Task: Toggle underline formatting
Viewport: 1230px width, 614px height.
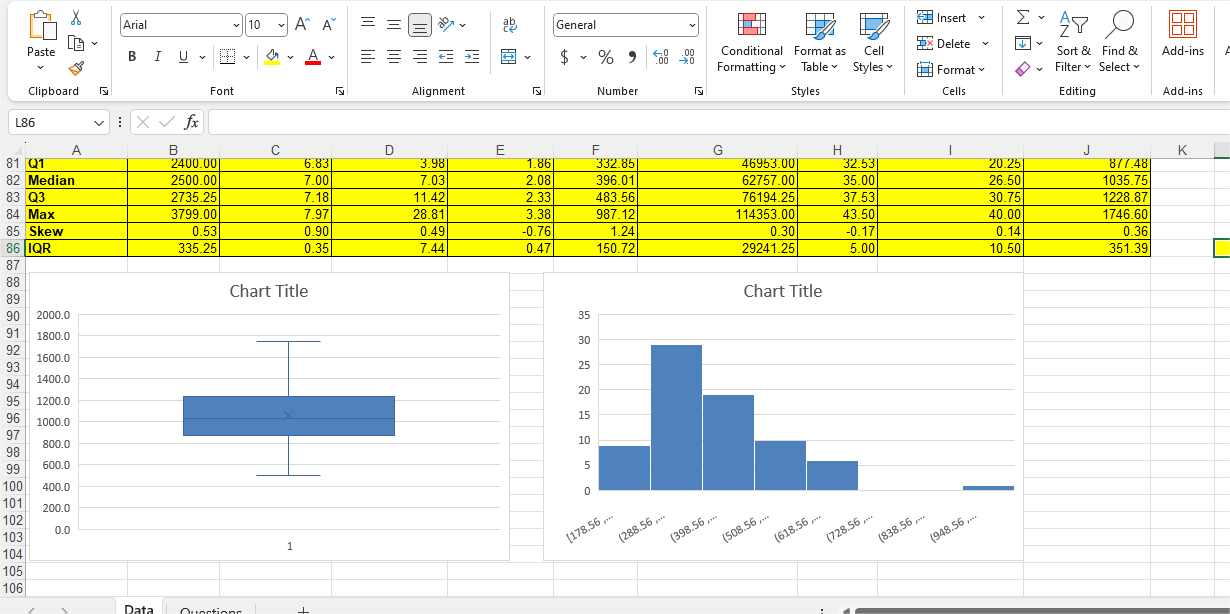Action: coord(183,57)
